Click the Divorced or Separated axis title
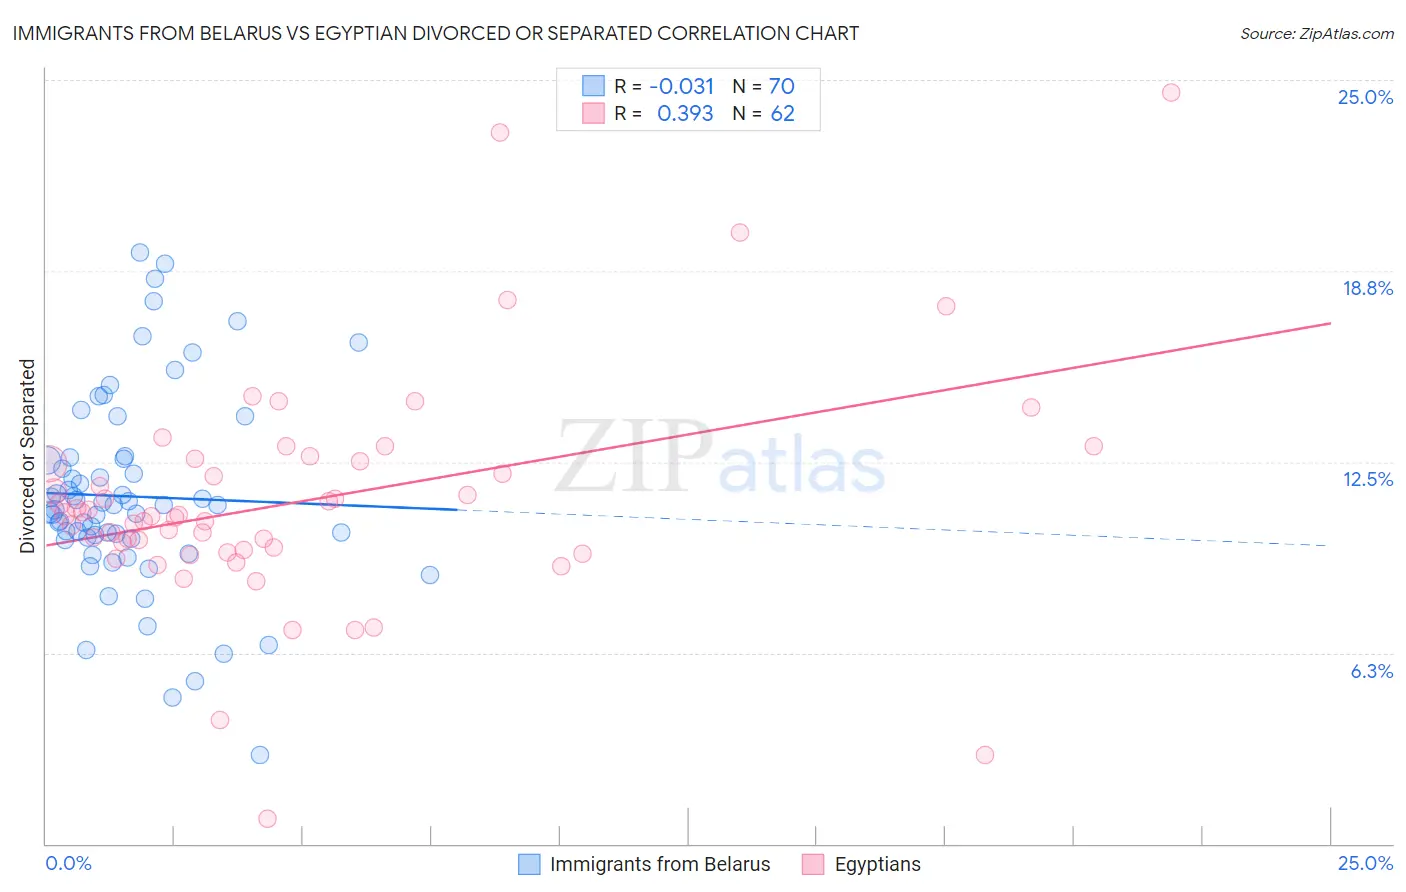Screen dimensions: 1406x892 27,455
